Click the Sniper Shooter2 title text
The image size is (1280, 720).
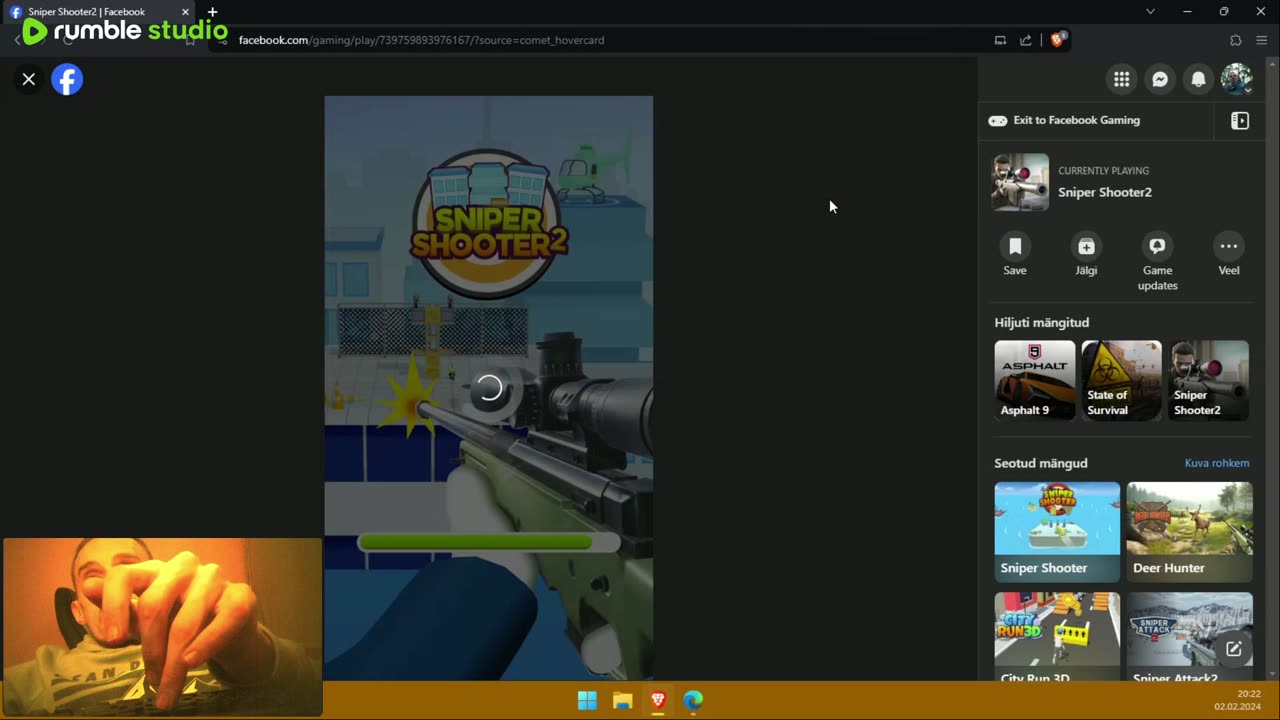[1105, 192]
